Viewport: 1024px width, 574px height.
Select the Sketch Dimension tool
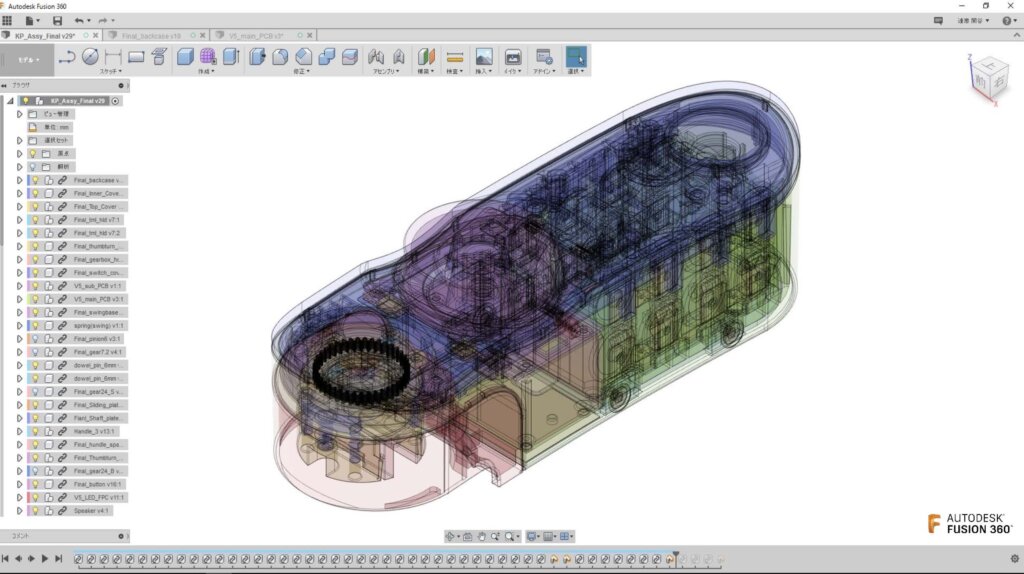(113, 57)
